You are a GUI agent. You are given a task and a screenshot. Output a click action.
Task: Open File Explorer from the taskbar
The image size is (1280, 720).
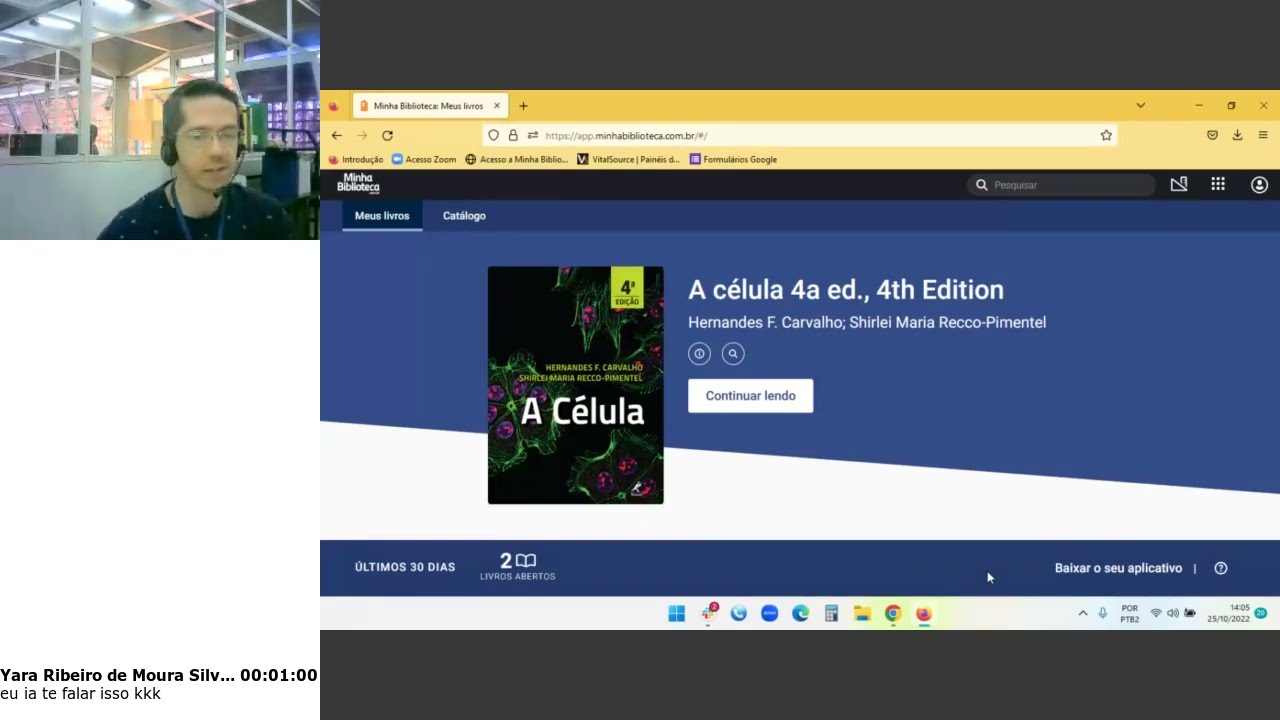(x=862, y=613)
